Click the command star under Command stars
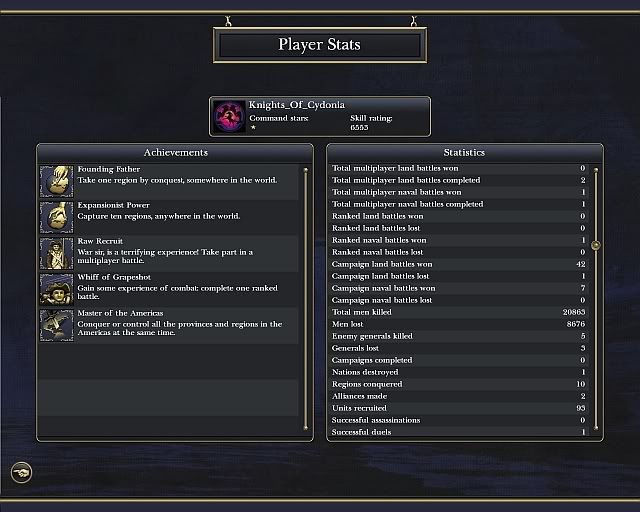The width and height of the screenshot is (640, 512). (253, 129)
